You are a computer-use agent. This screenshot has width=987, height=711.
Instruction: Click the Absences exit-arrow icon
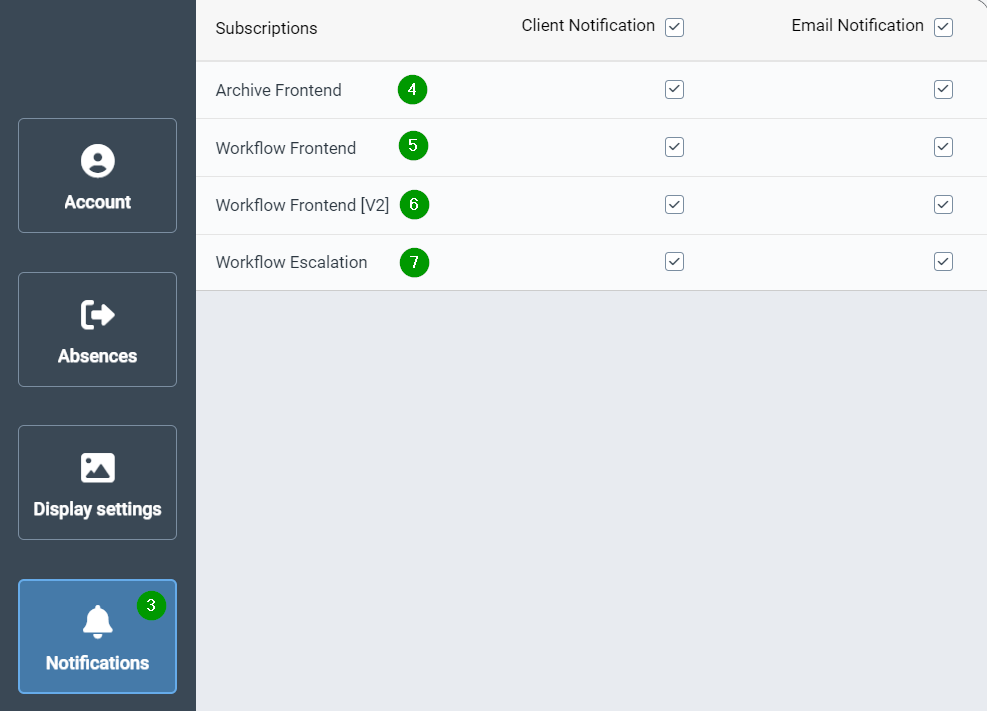pyautogui.click(x=97, y=315)
